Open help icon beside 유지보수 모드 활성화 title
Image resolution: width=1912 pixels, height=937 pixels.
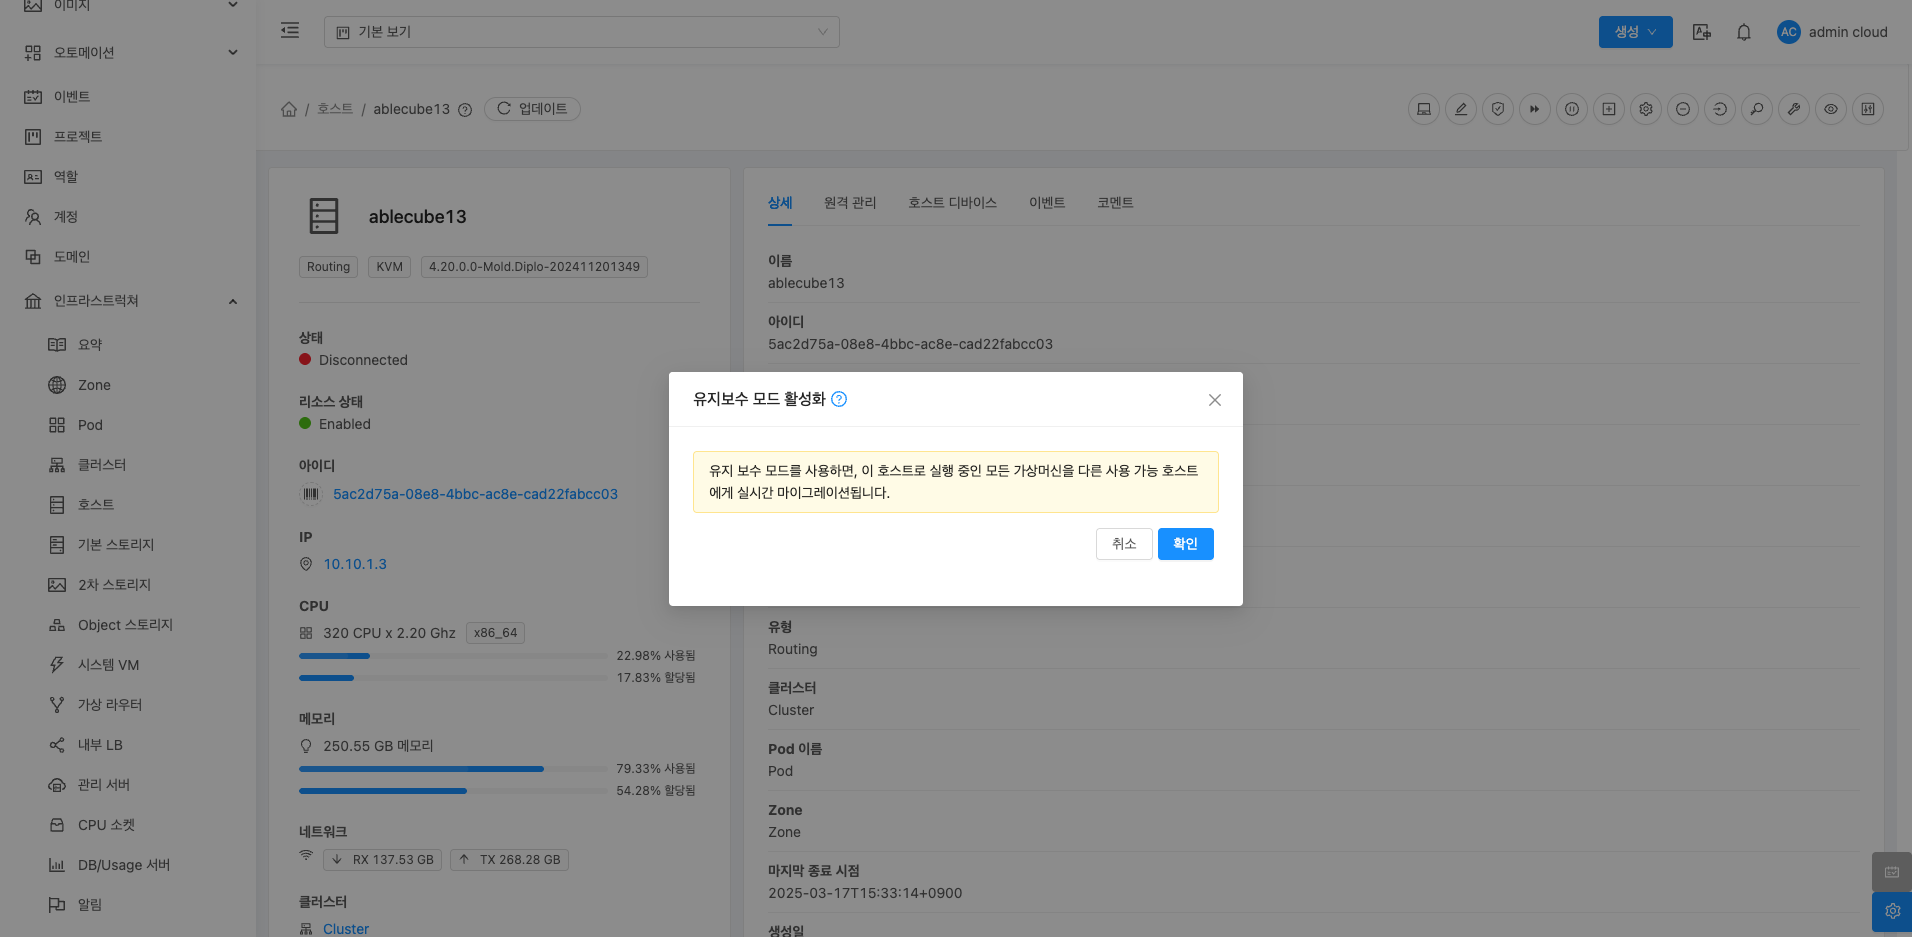(839, 399)
